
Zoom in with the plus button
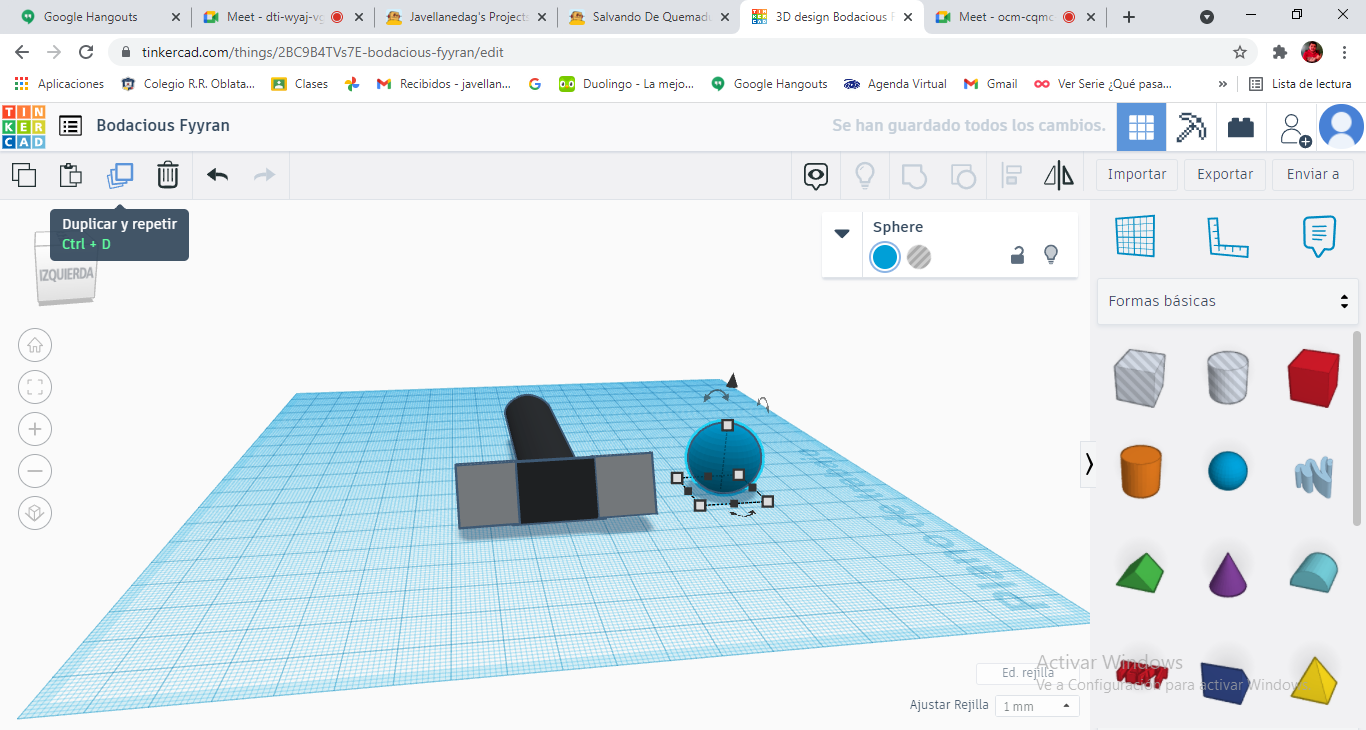click(x=35, y=430)
